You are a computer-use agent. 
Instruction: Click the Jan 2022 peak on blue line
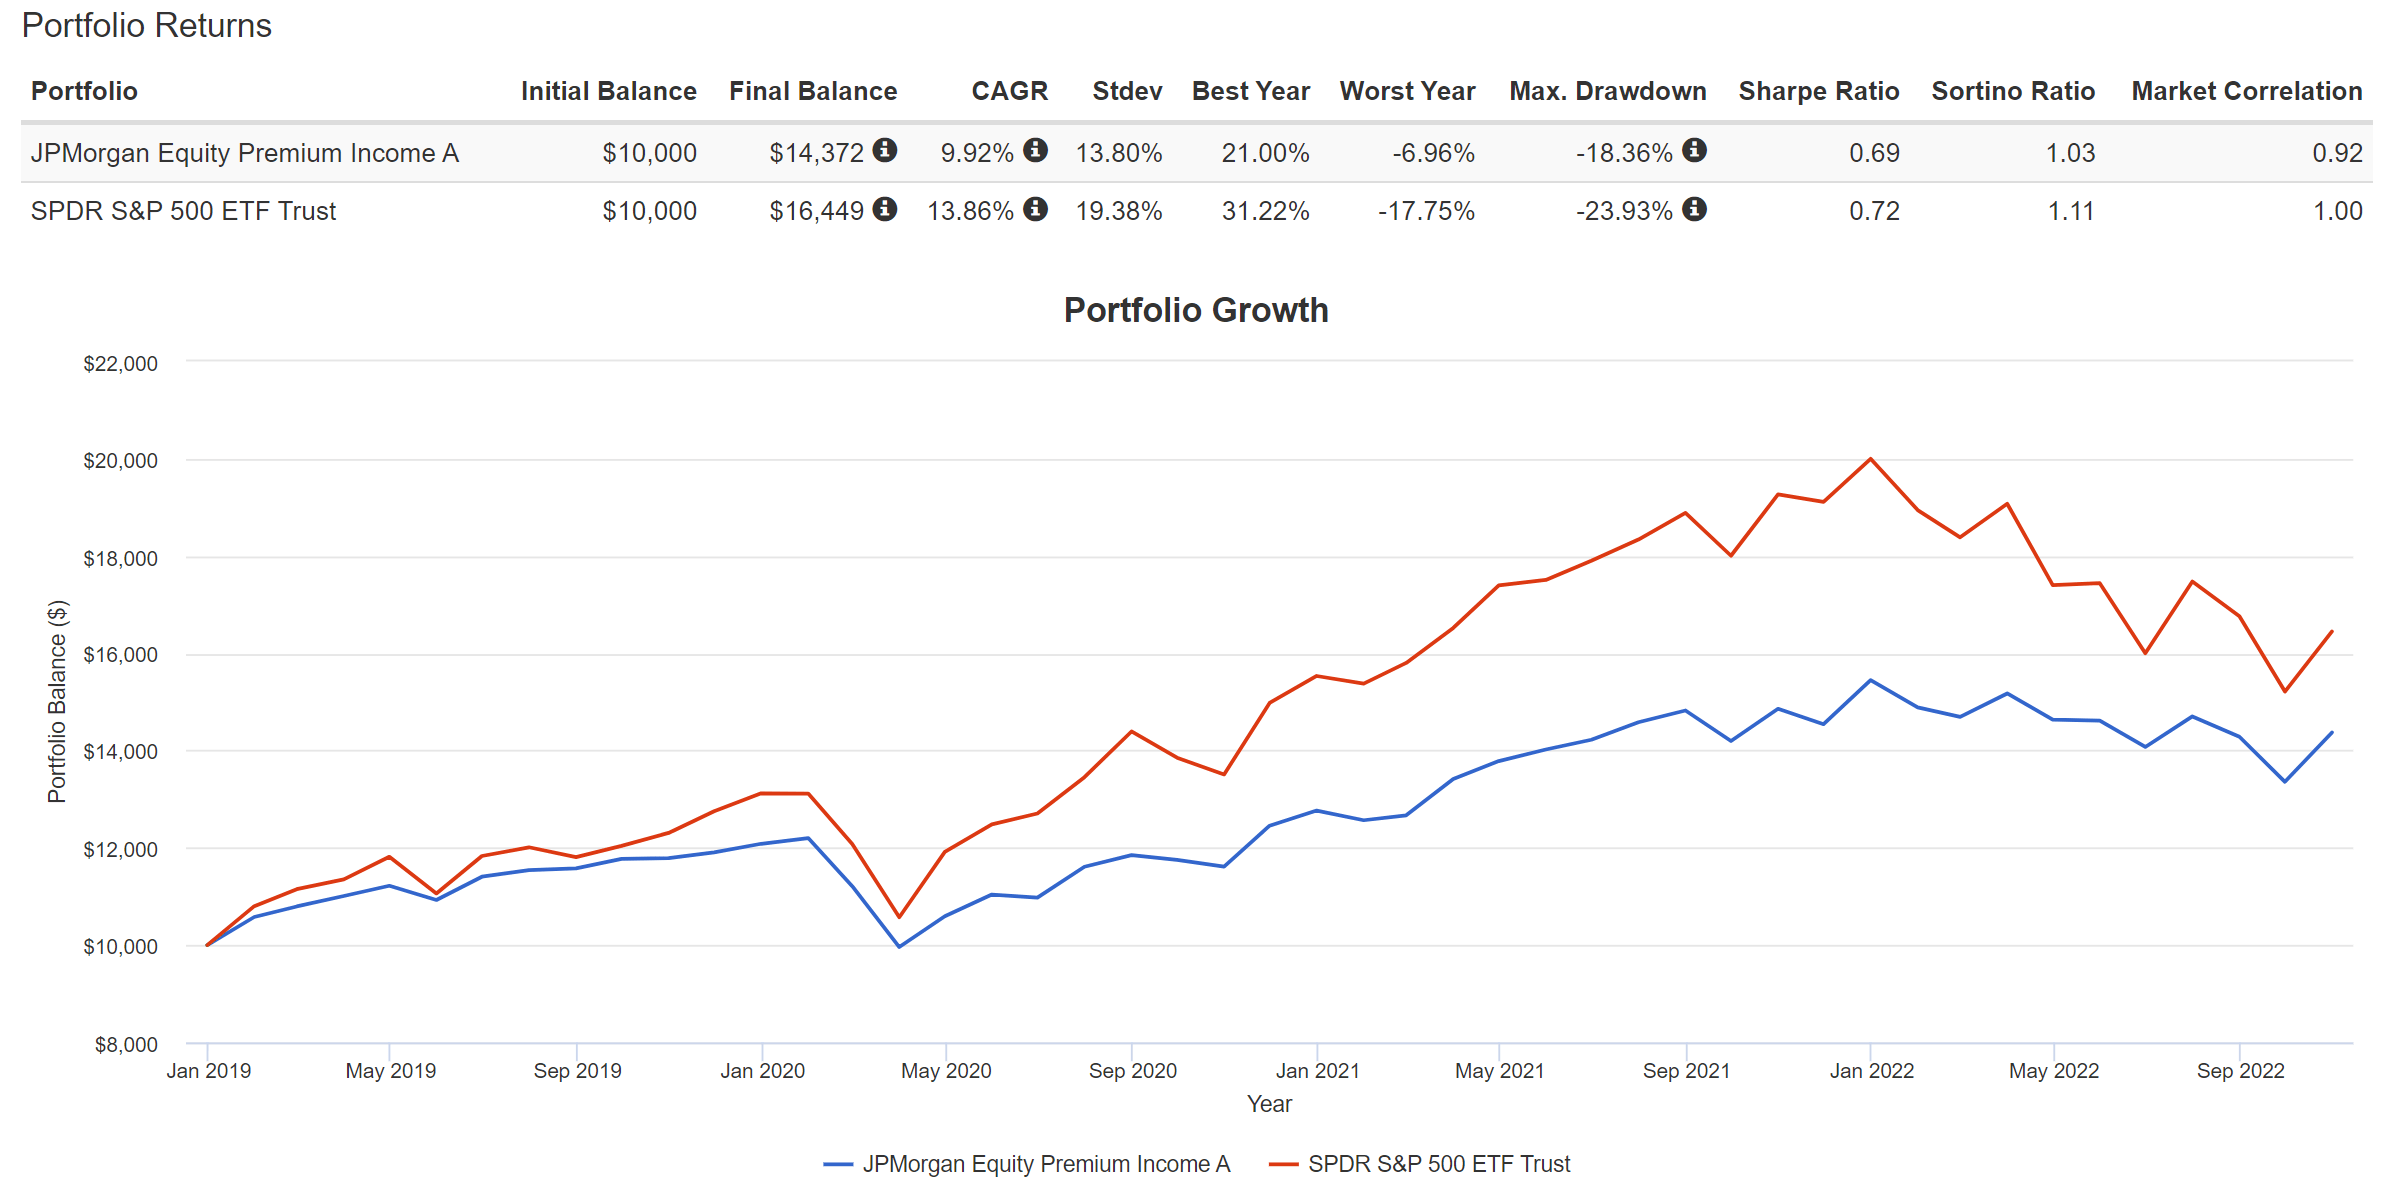(1870, 680)
